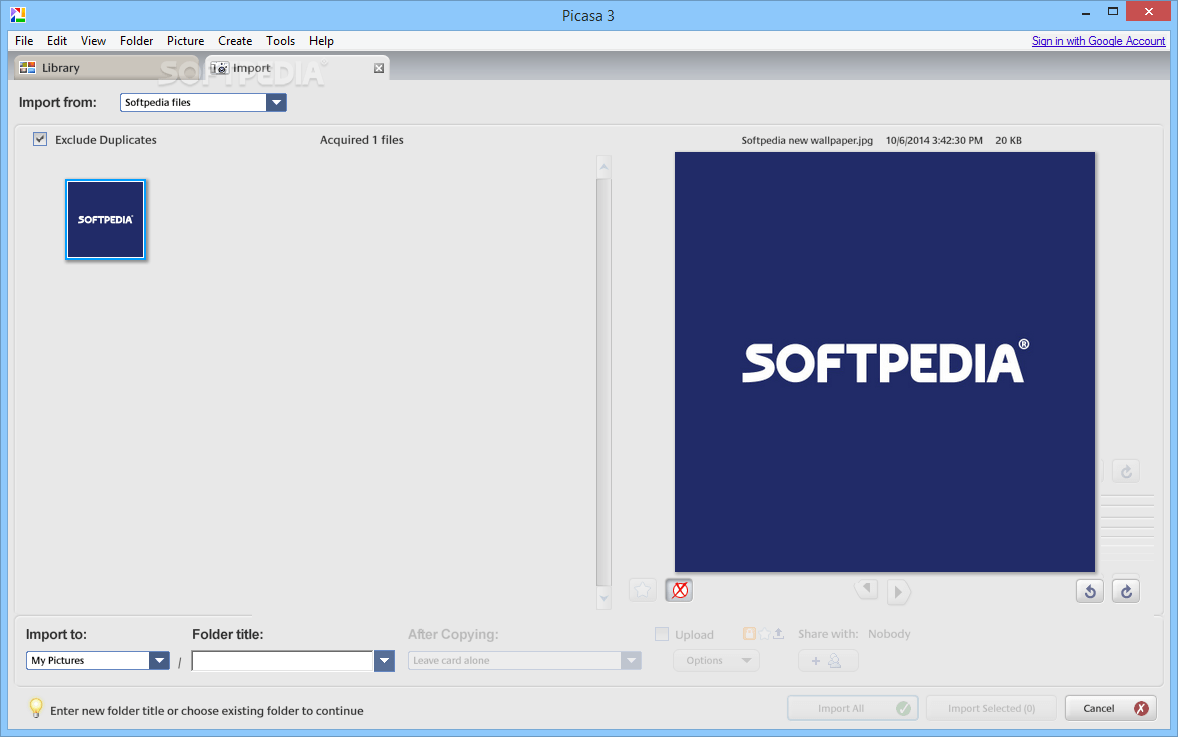The width and height of the screenshot is (1178, 737).
Task: Click the 'Nobody' share with value
Action: pyautogui.click(x=889, y=634)
